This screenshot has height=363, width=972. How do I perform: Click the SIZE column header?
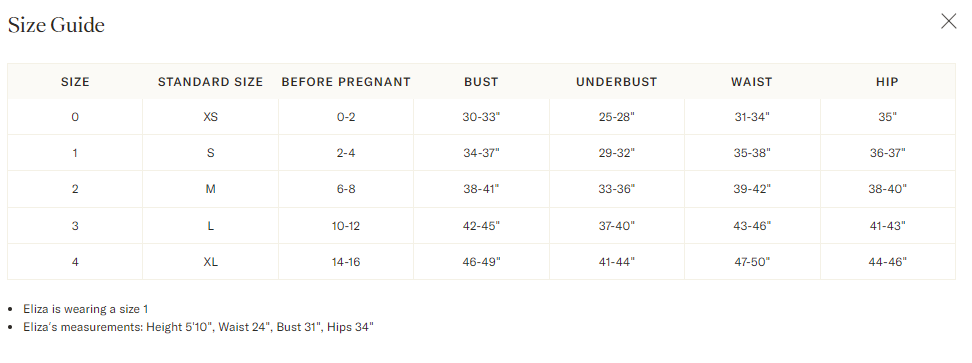[75, 82]
